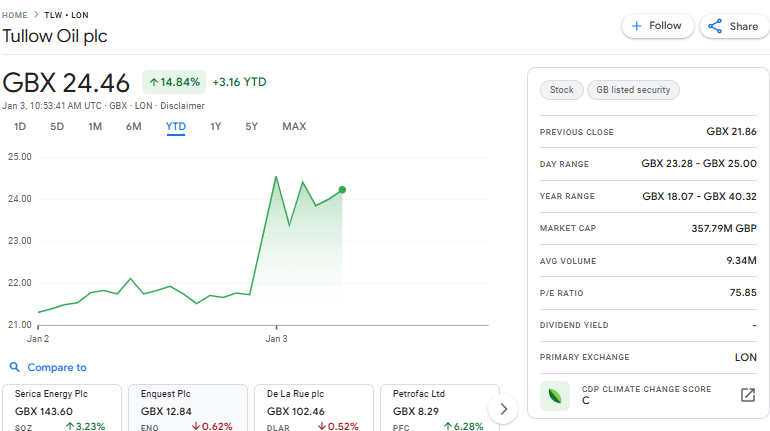This screenshot has height=431, width=770.
Task: Click the Follow button
Action: pyautogui.click(x=658, y=26)
